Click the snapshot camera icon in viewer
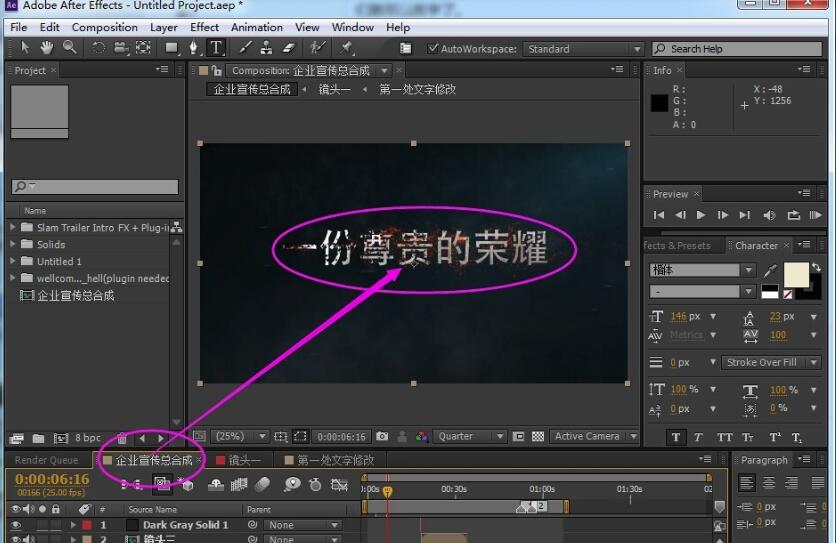 click(382, 436)
